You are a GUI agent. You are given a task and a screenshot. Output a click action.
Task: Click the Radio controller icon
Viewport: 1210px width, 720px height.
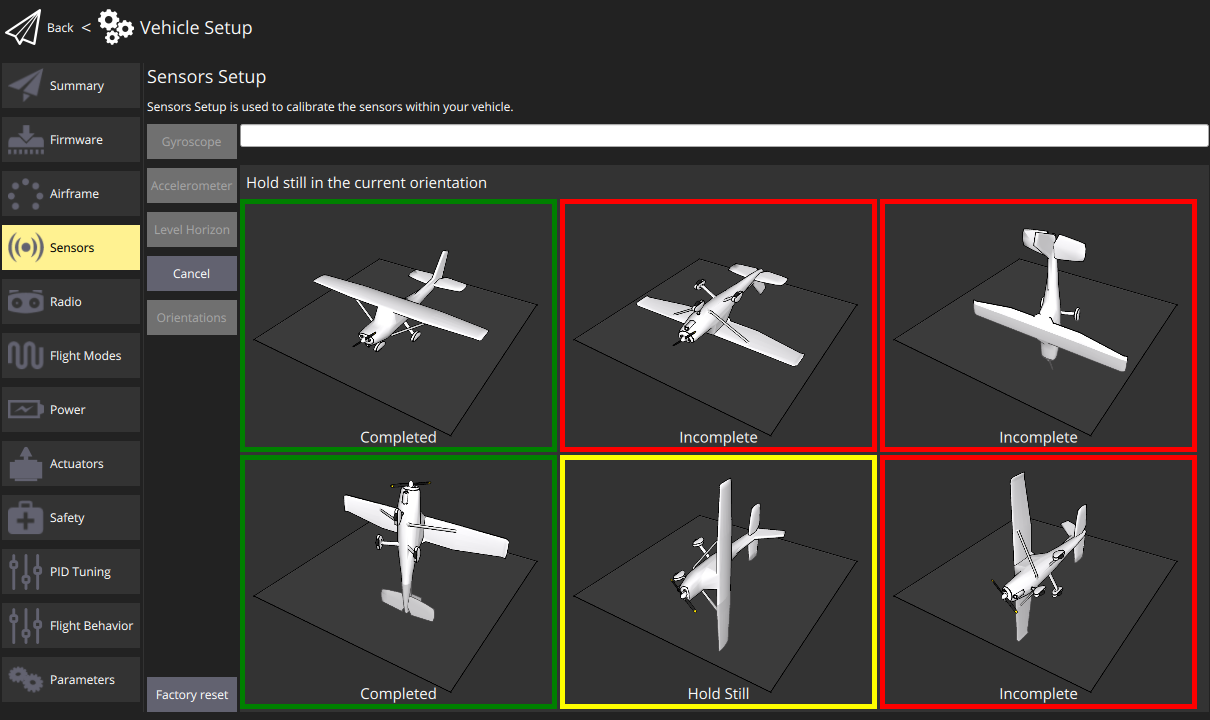click(x=25, y=302)
